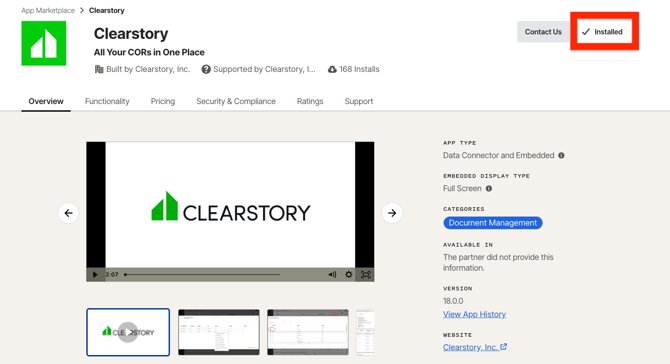
Task: Click the Clearstory breadcrumb text
Action: point(106,10)
